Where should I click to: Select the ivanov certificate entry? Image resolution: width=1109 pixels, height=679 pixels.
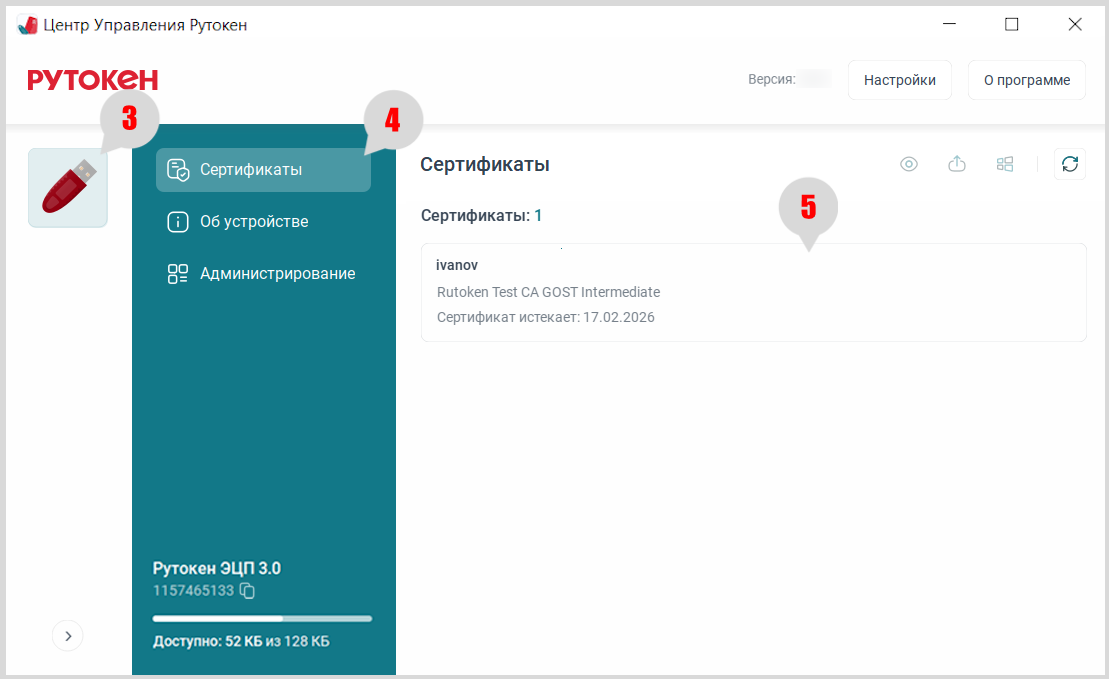[x=753, y=292]
